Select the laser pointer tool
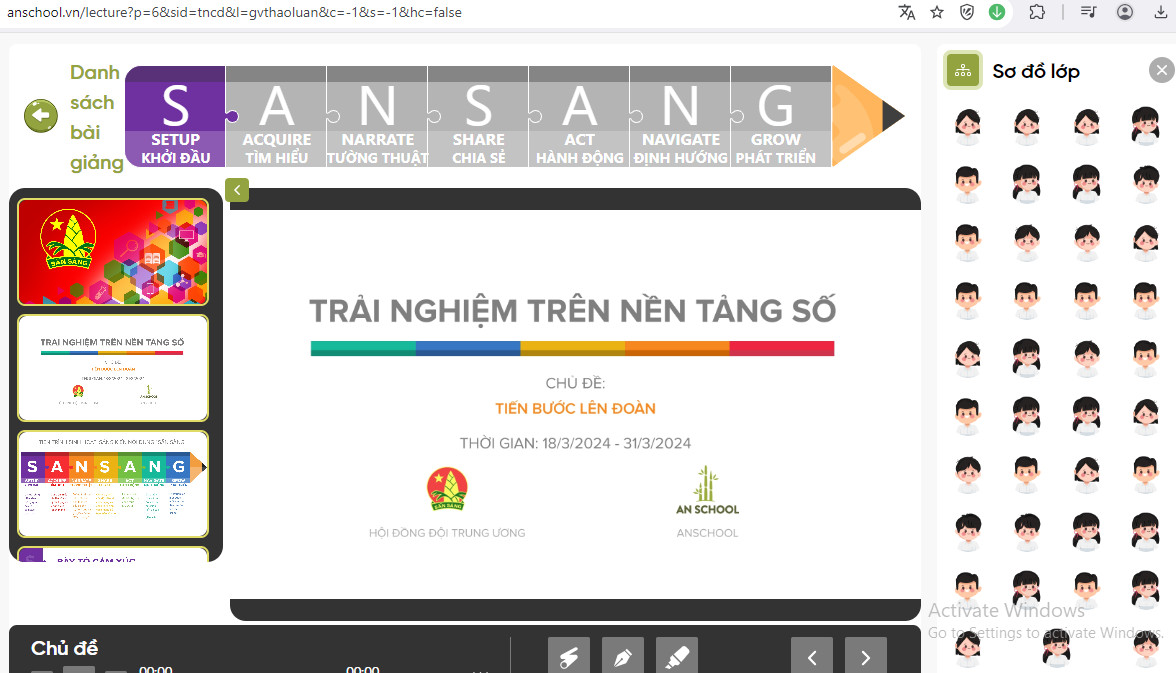1176x673 pixels. (568, 657)
